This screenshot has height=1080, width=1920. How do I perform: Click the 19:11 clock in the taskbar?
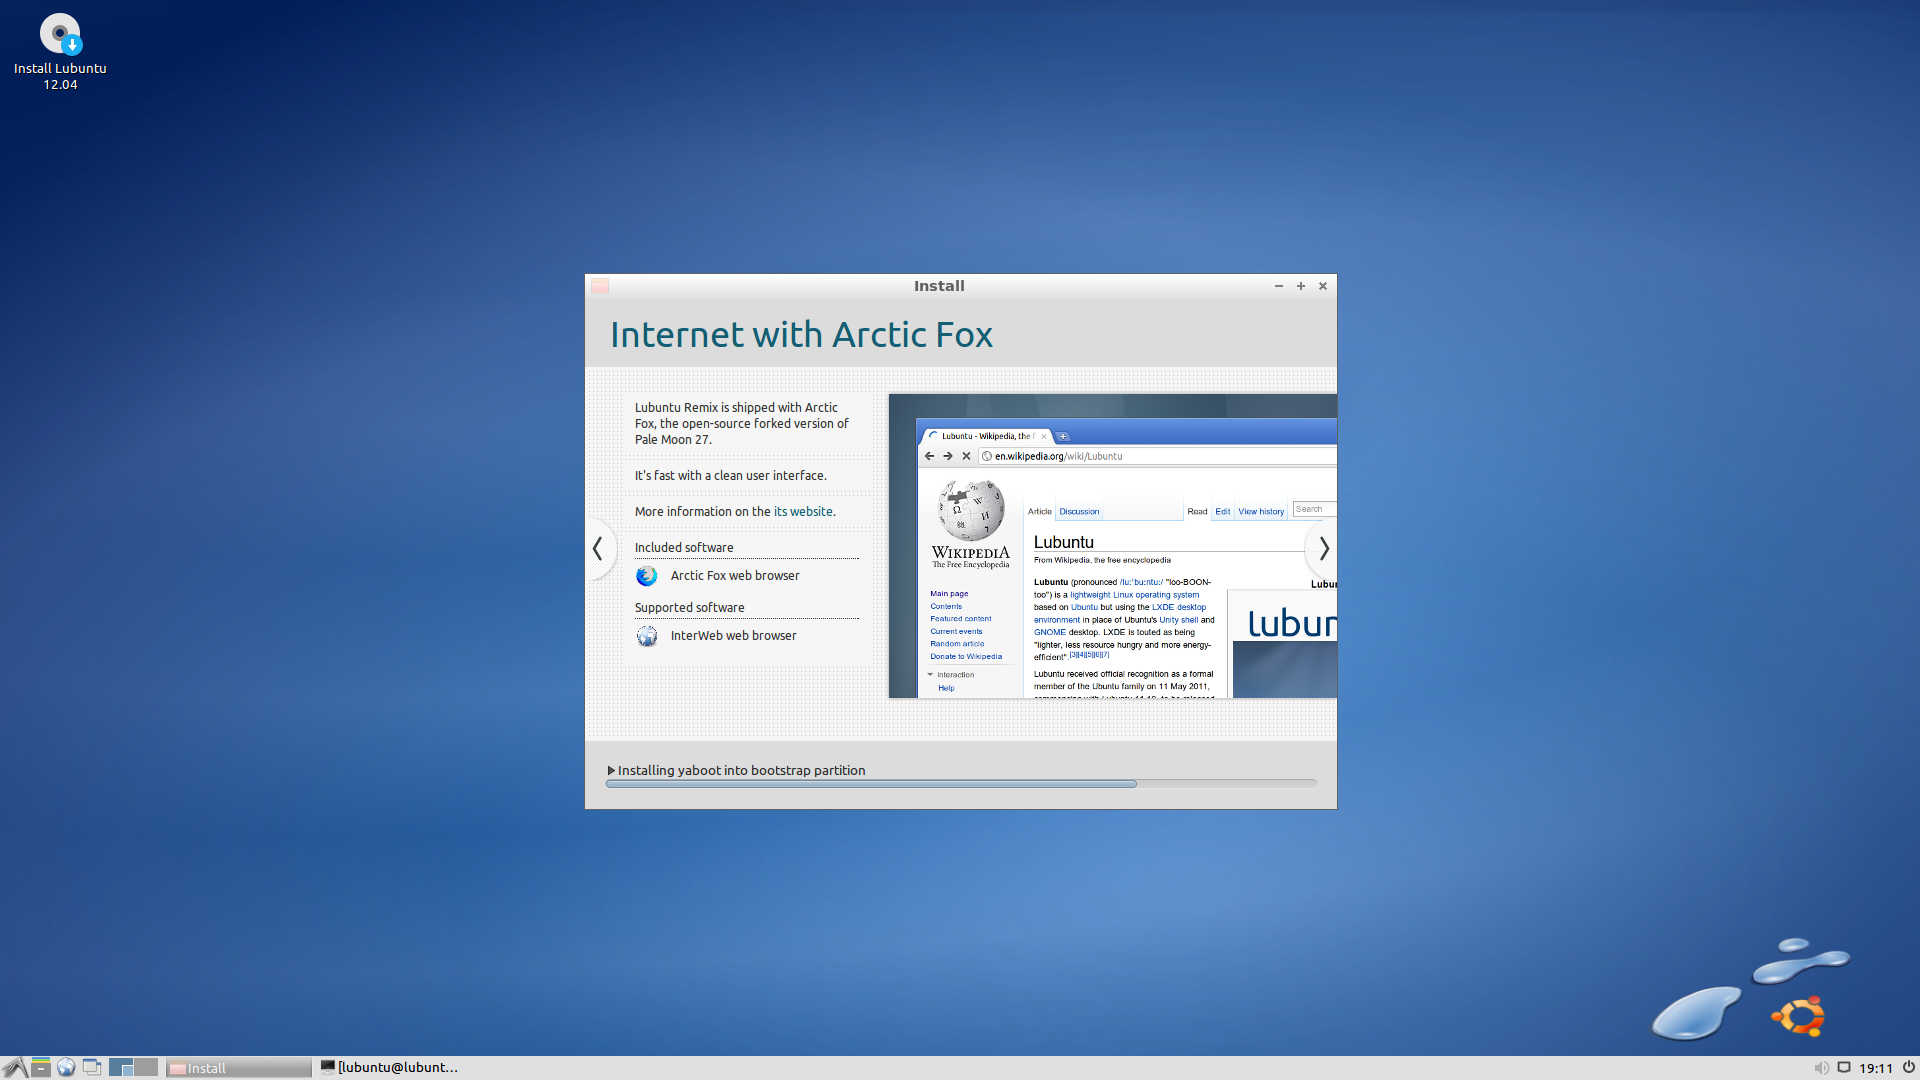[1877, 1068]
